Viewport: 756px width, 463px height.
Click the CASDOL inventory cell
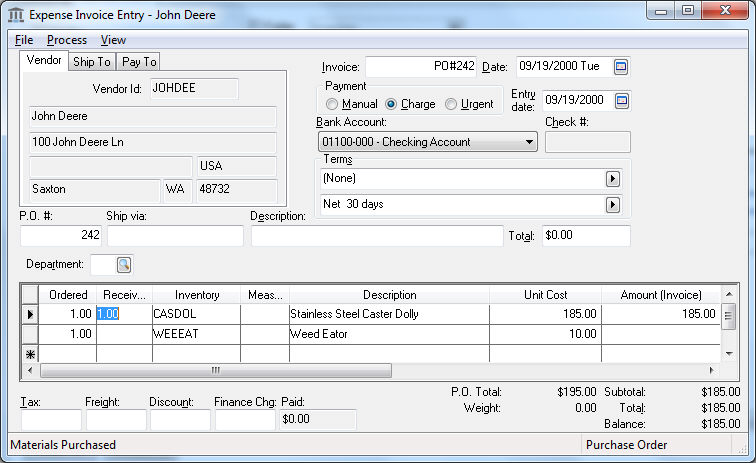coord(196,314)
